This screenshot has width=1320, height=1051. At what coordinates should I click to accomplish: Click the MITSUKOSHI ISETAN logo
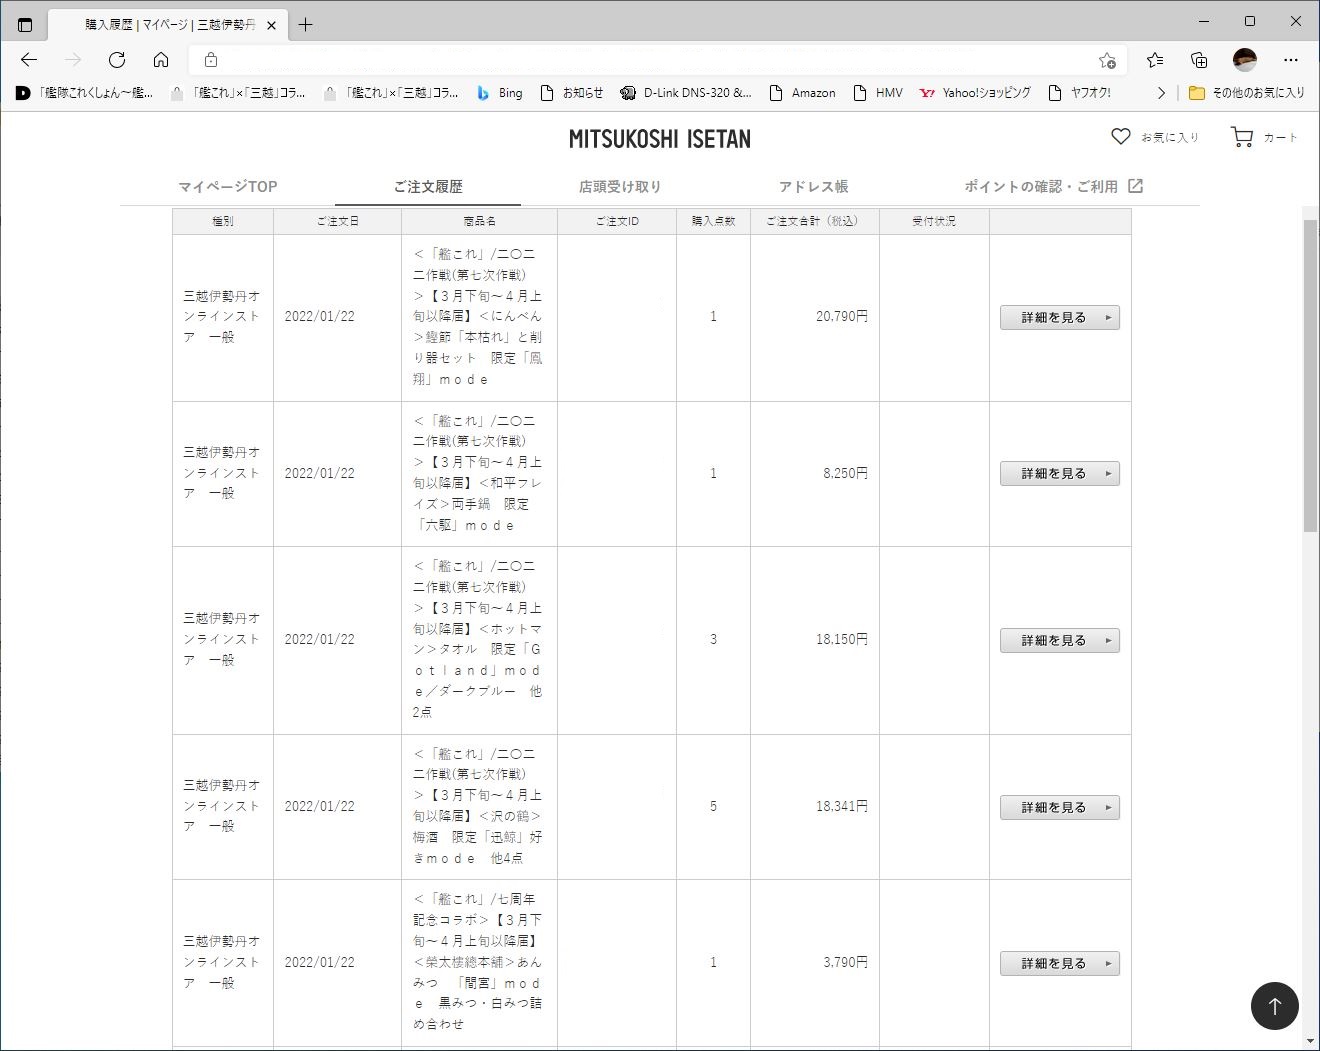coord(660,139)
